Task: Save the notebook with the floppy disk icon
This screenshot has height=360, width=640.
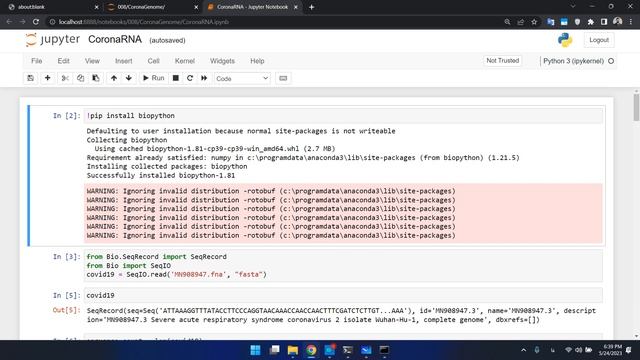Action: [31, 78]
